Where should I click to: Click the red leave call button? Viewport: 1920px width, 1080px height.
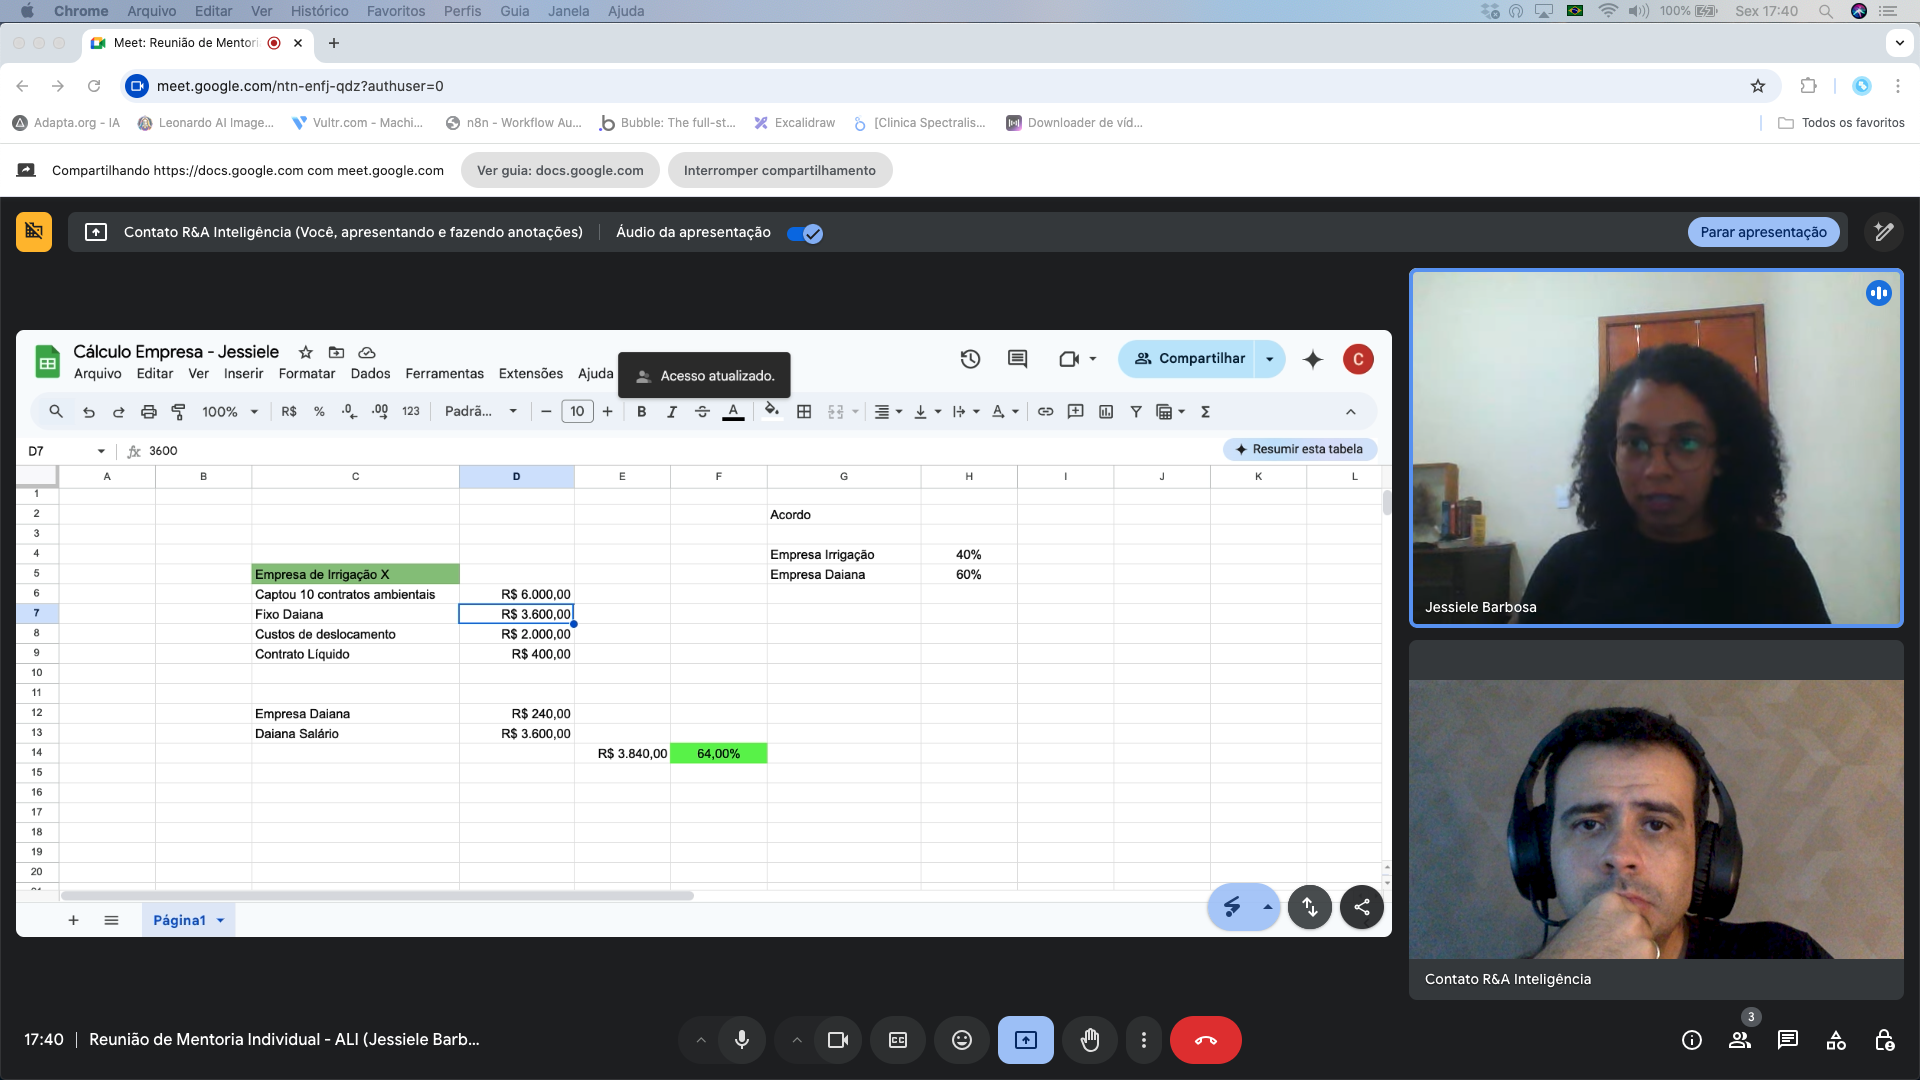pos(1205,1040)
